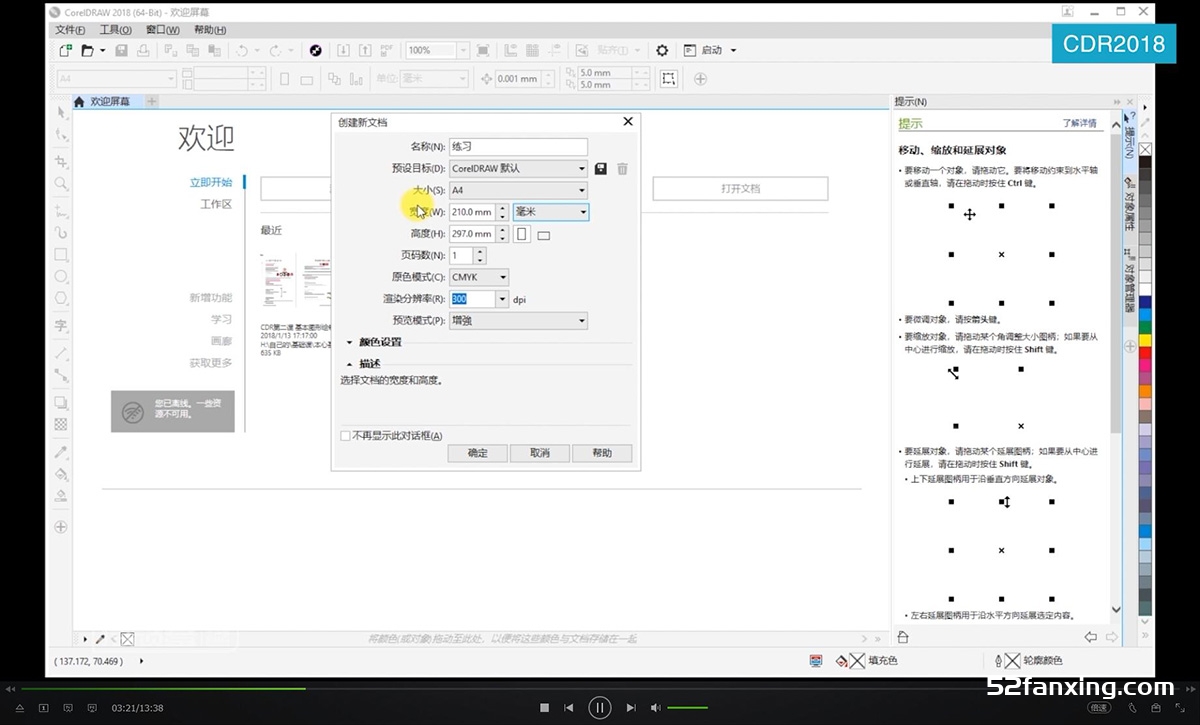
Task: Select 工作区 in the welcome sidebar
Action: pos(216,204)
